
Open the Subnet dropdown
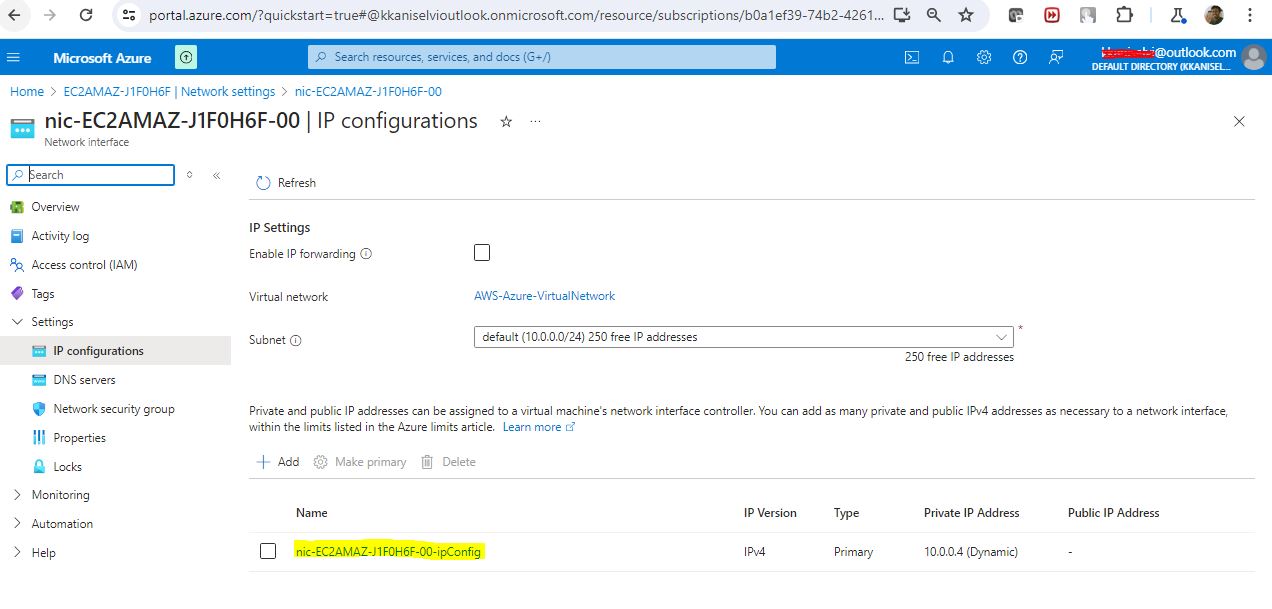click(743, 337)
